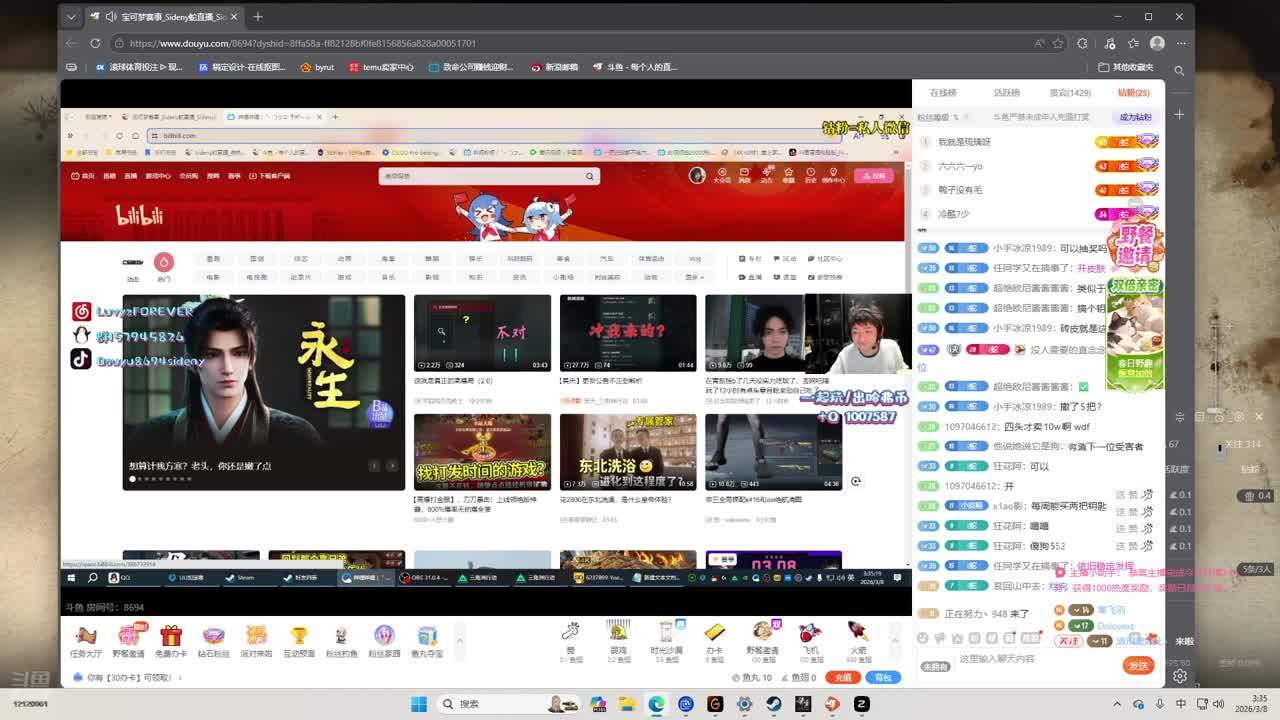The image size is (1280, 720).
Task: Open the browser tab list dropdown
Action: coord(71,17)
